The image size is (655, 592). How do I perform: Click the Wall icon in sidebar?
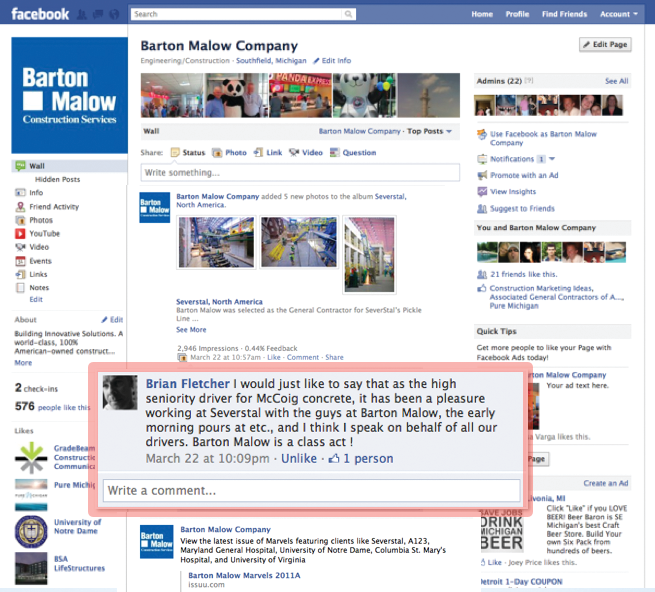[x=20, y=166]
